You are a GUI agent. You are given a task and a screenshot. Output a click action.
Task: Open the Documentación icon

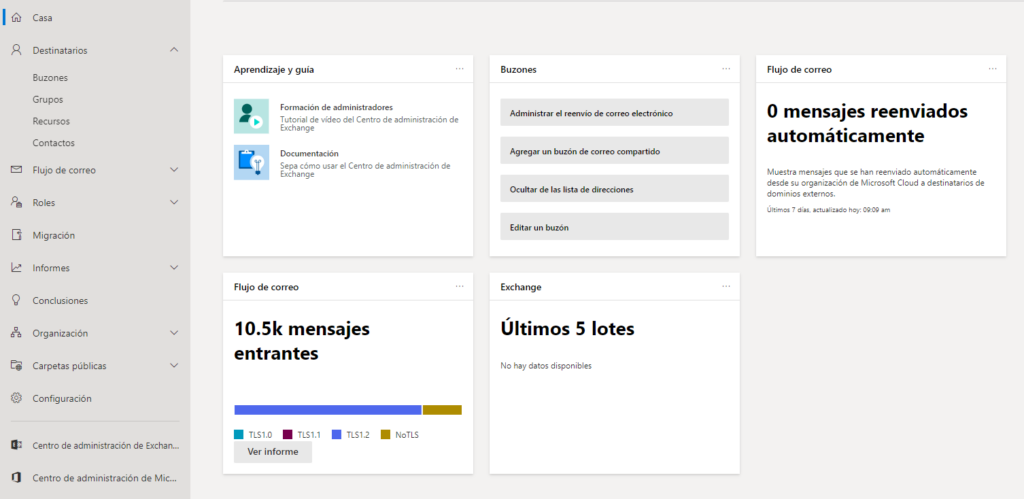pyautogui.click(x=251, y=162)
